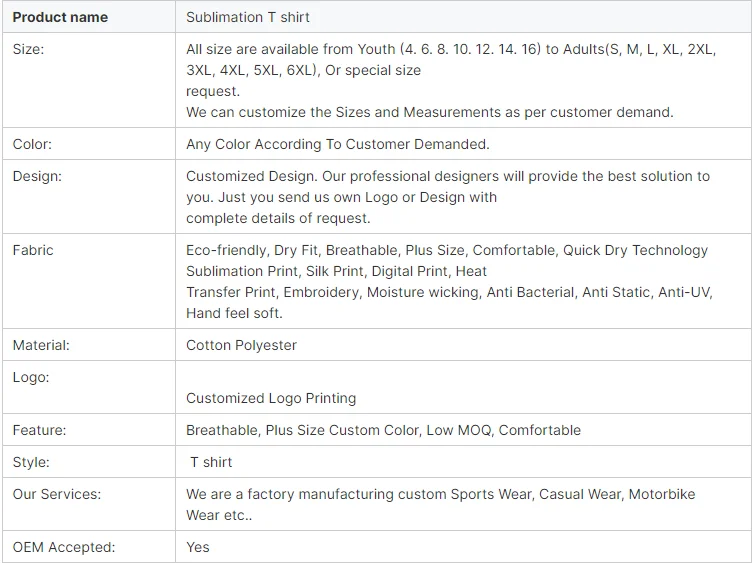This screenshot has width=752, height=563.
Task: Click the "Style:" row label
Action: coord(30,462)
